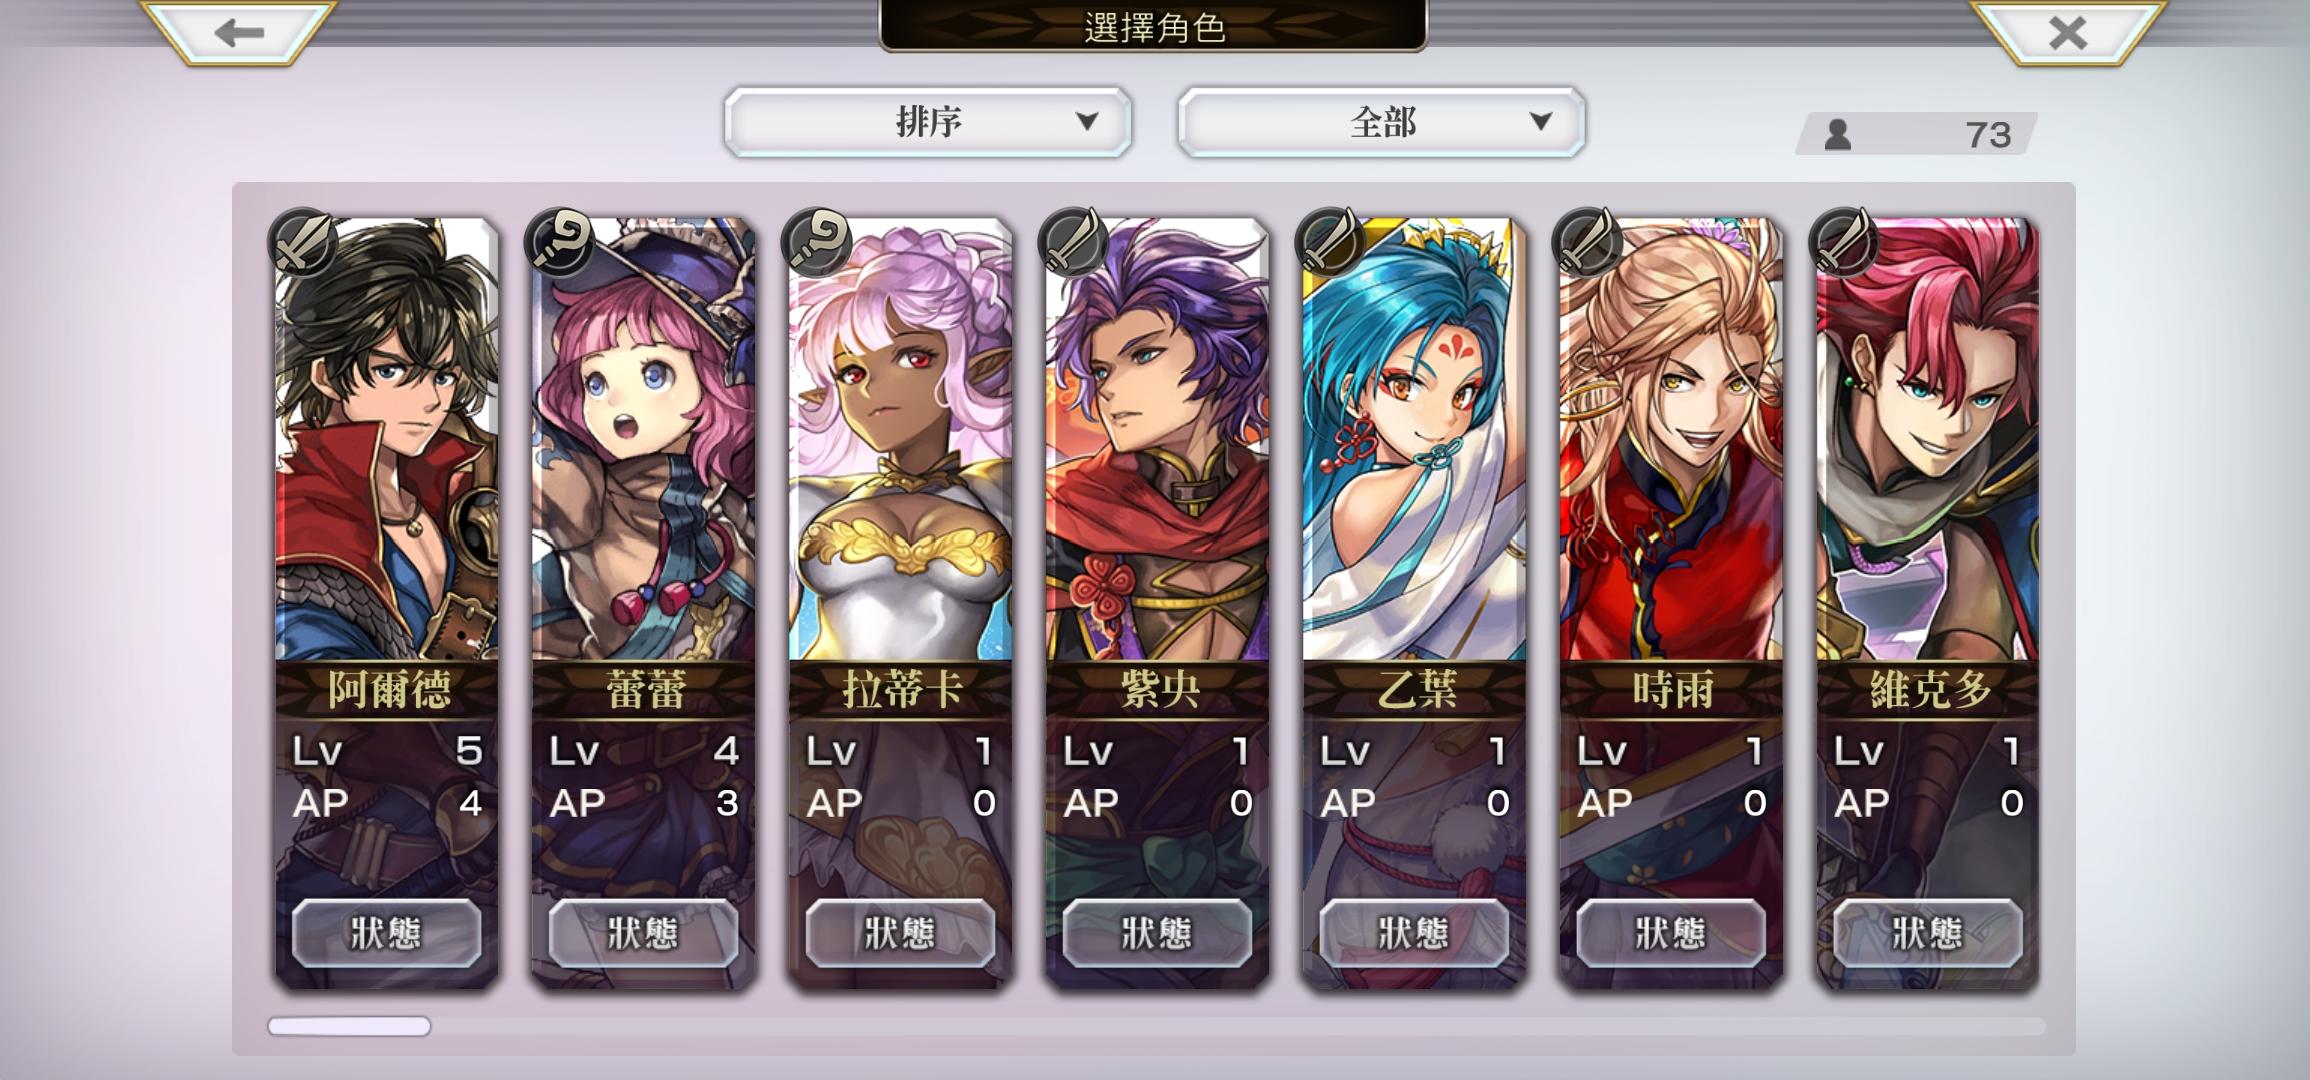
Task: Open the 排序 sort dropdown
Action: point(928,122)
